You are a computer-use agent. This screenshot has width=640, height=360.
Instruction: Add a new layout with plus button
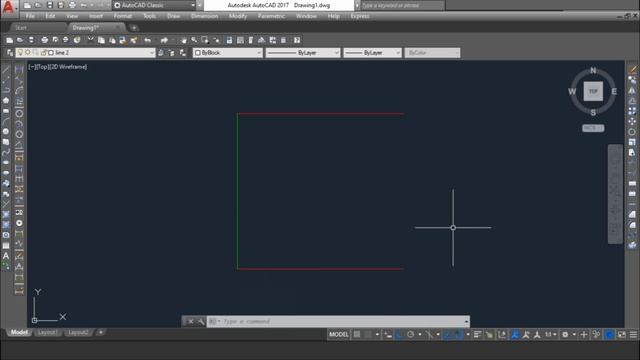pos(100,332)
